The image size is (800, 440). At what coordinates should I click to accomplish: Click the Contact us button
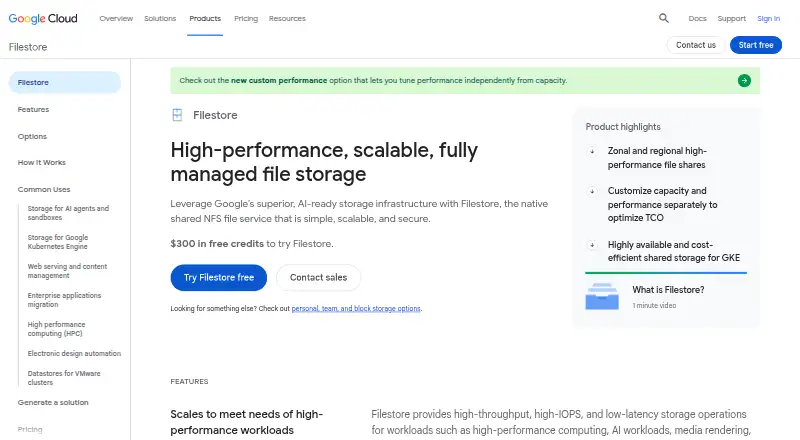696,45
